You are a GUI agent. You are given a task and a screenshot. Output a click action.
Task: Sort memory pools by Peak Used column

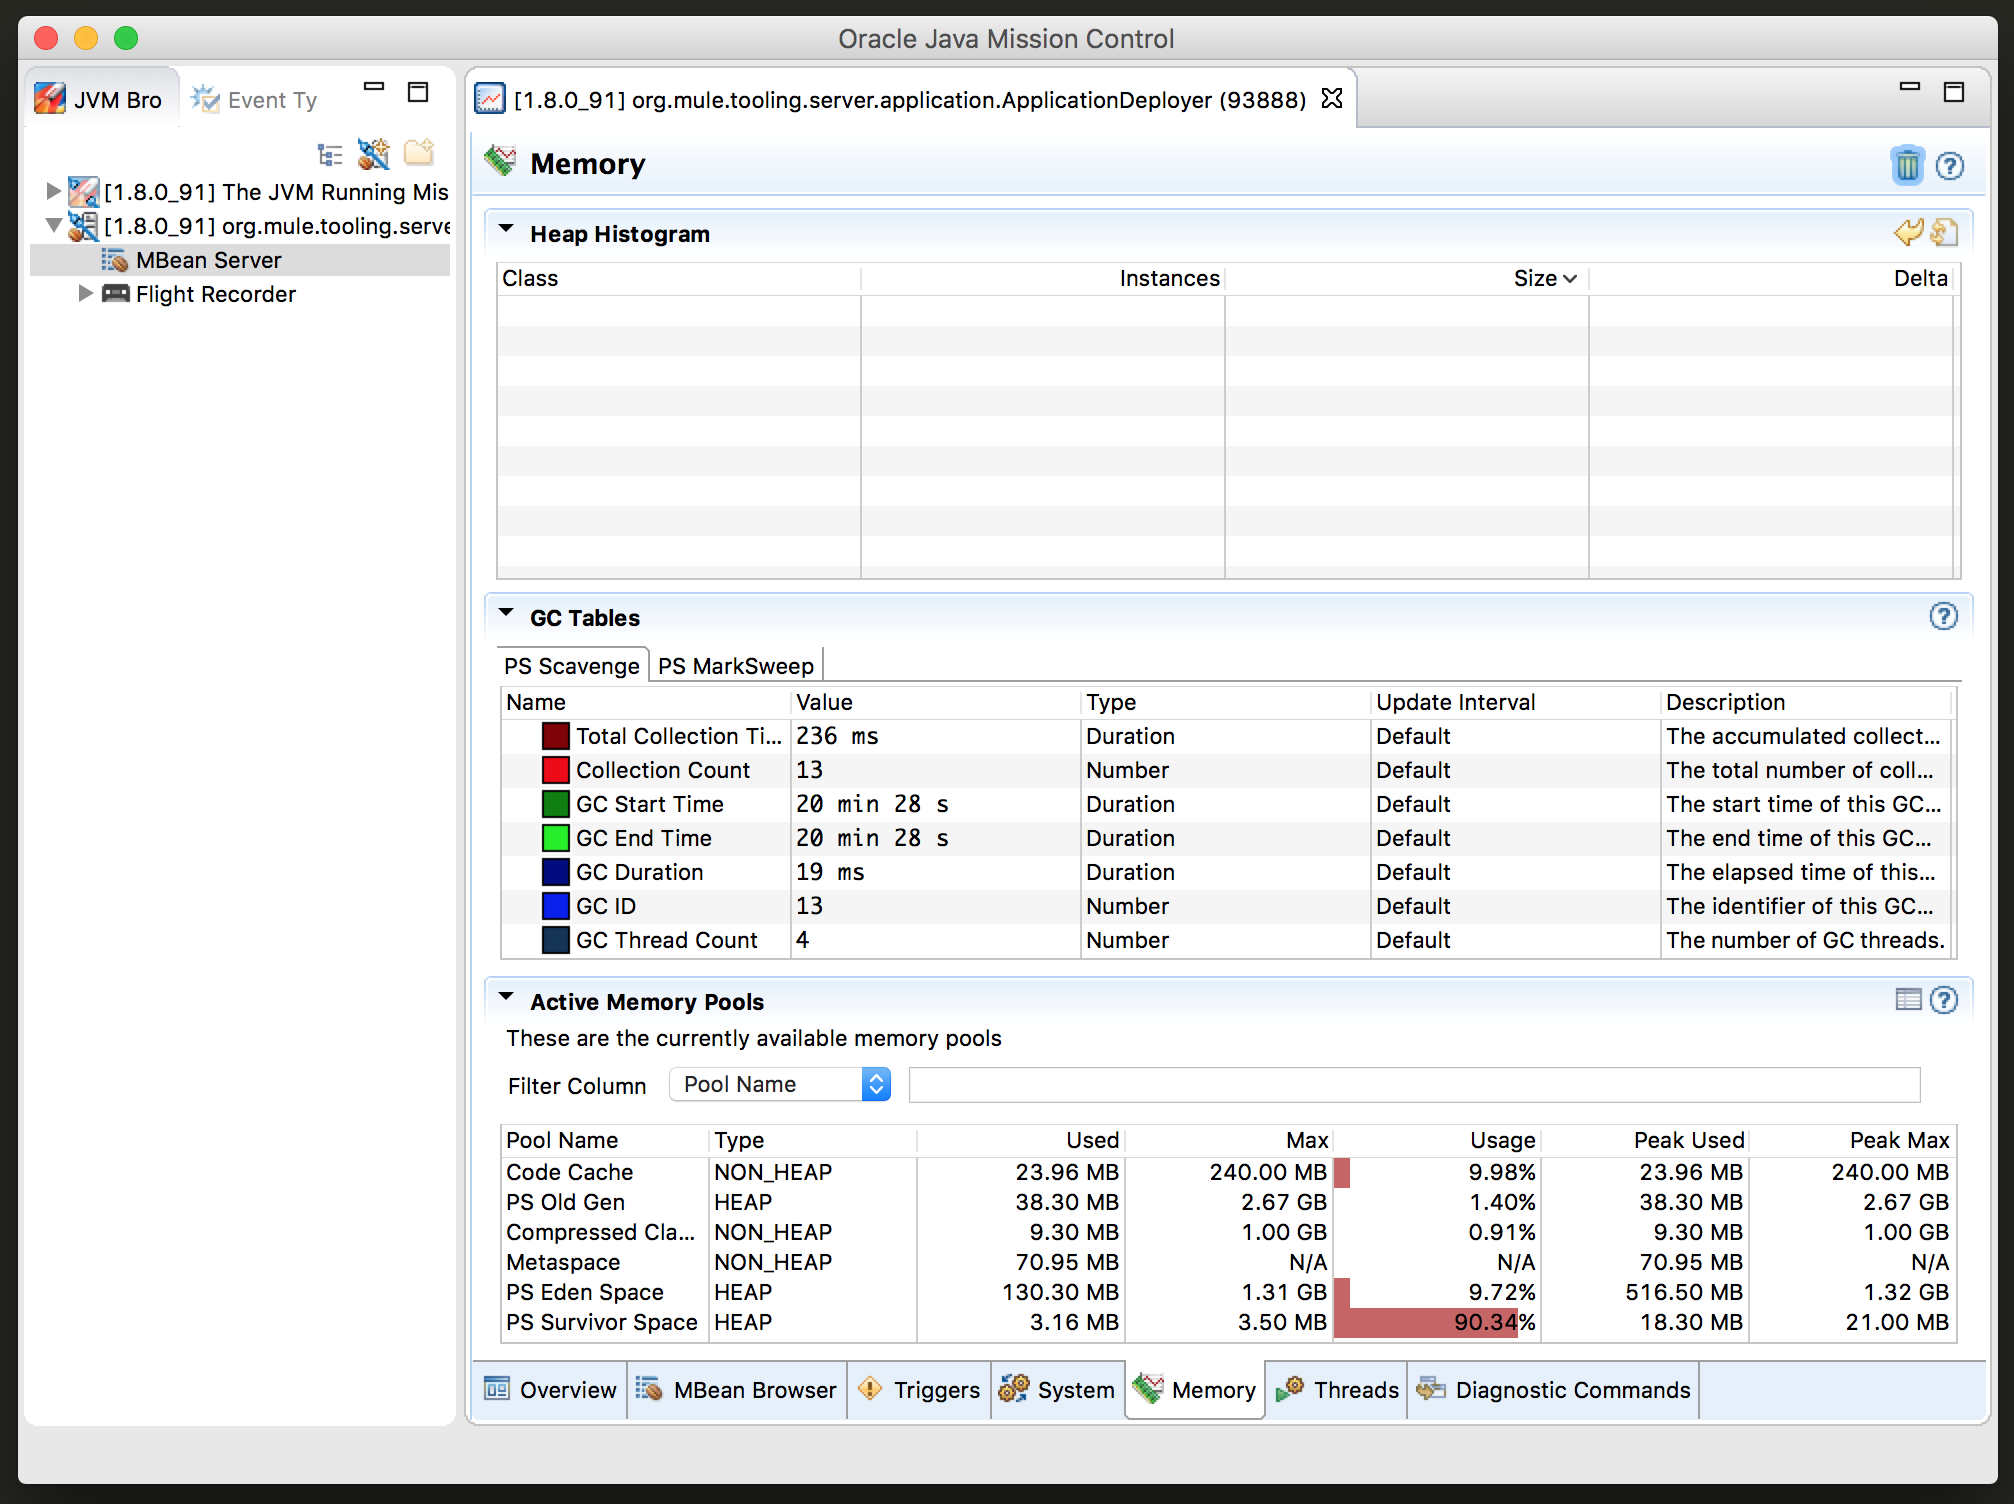pyautogui.click(x=1645, y=1140)
